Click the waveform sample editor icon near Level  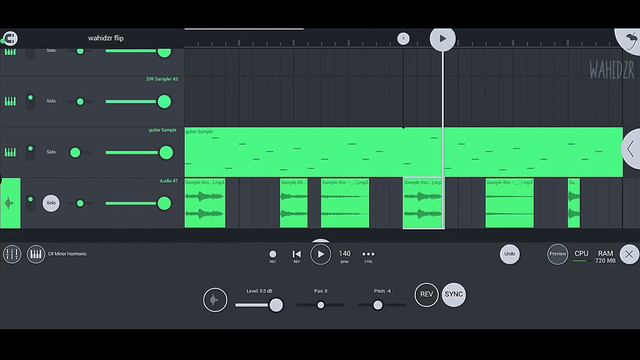215,300
